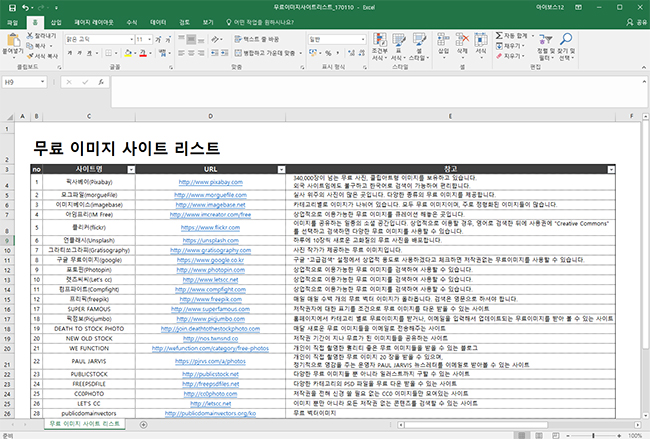Click the decrease decimal icon
650x439 pixels.
362,53
